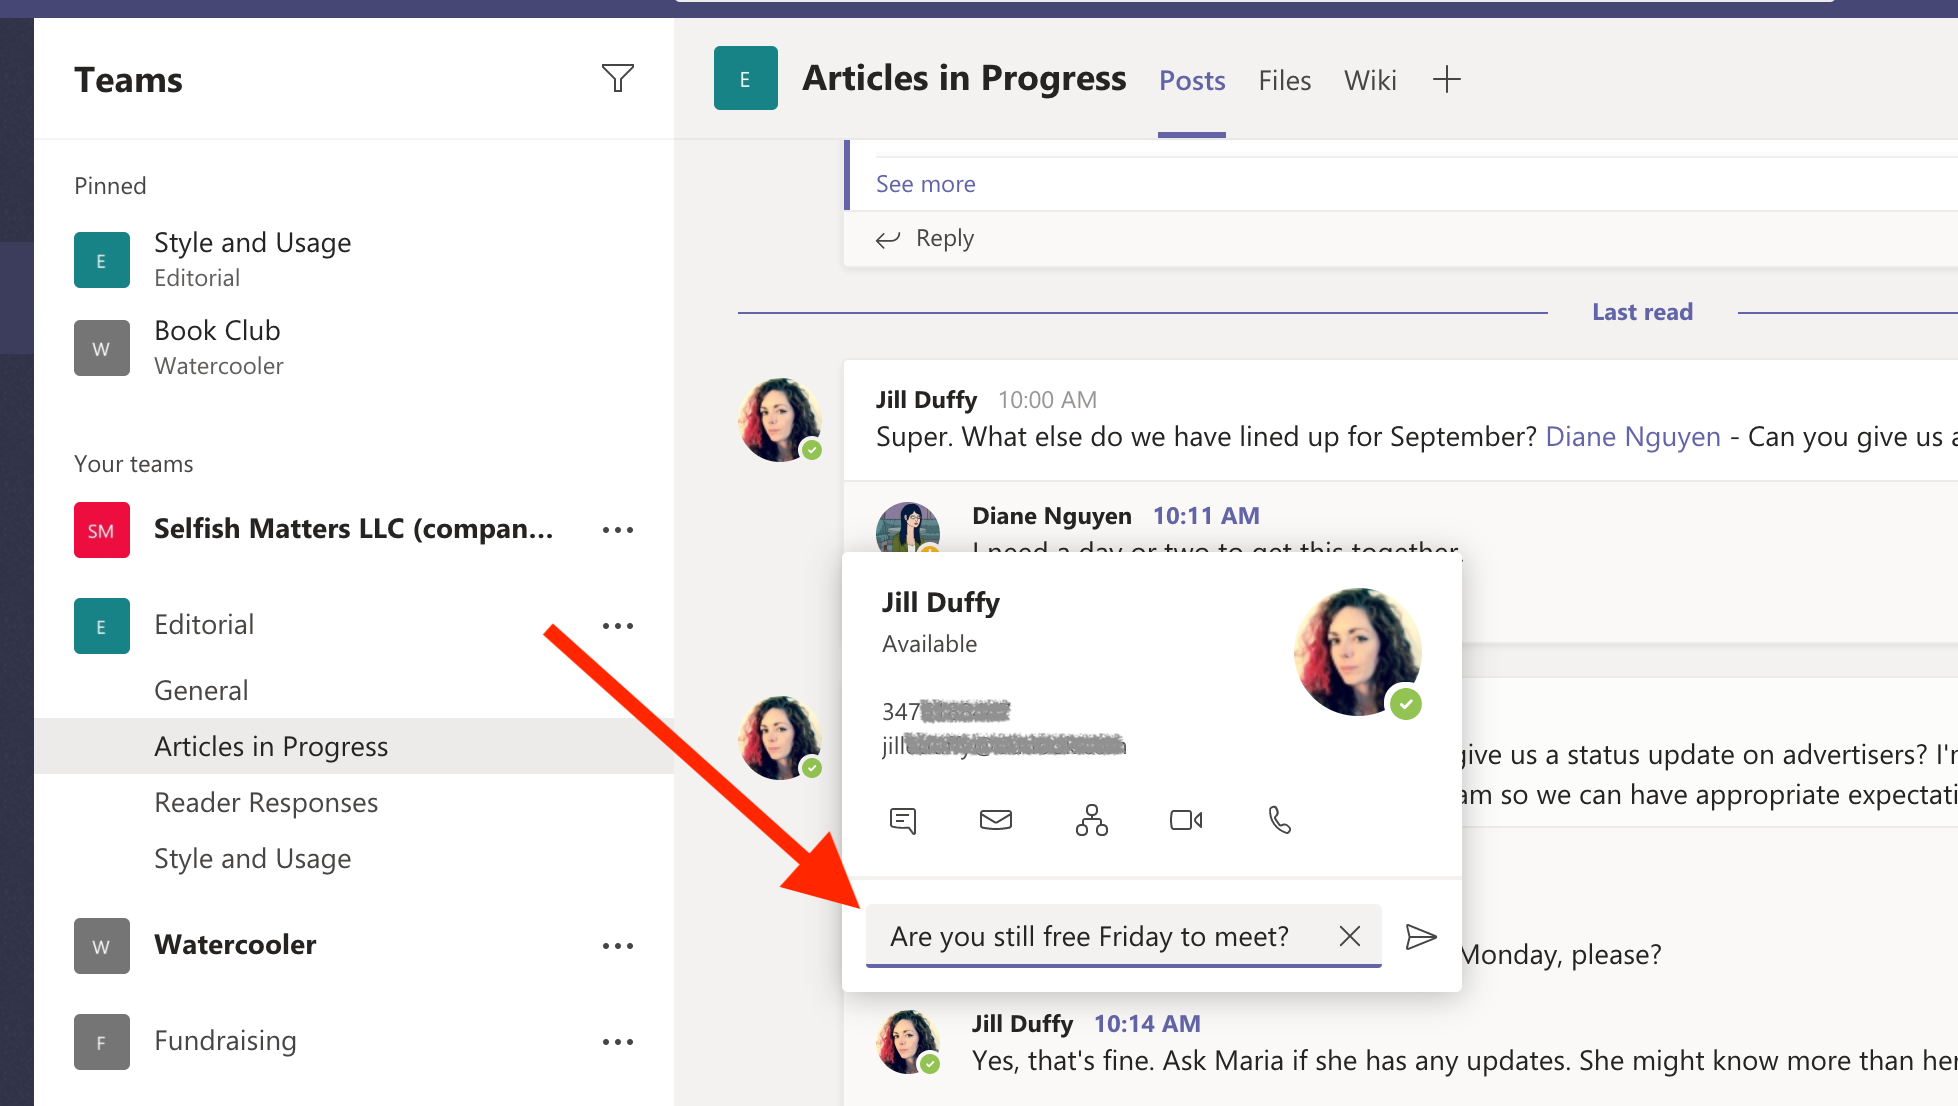Switch to the Files tab
Image resolution: width=1958 pixels, height=1106 pixels.
1284,80
